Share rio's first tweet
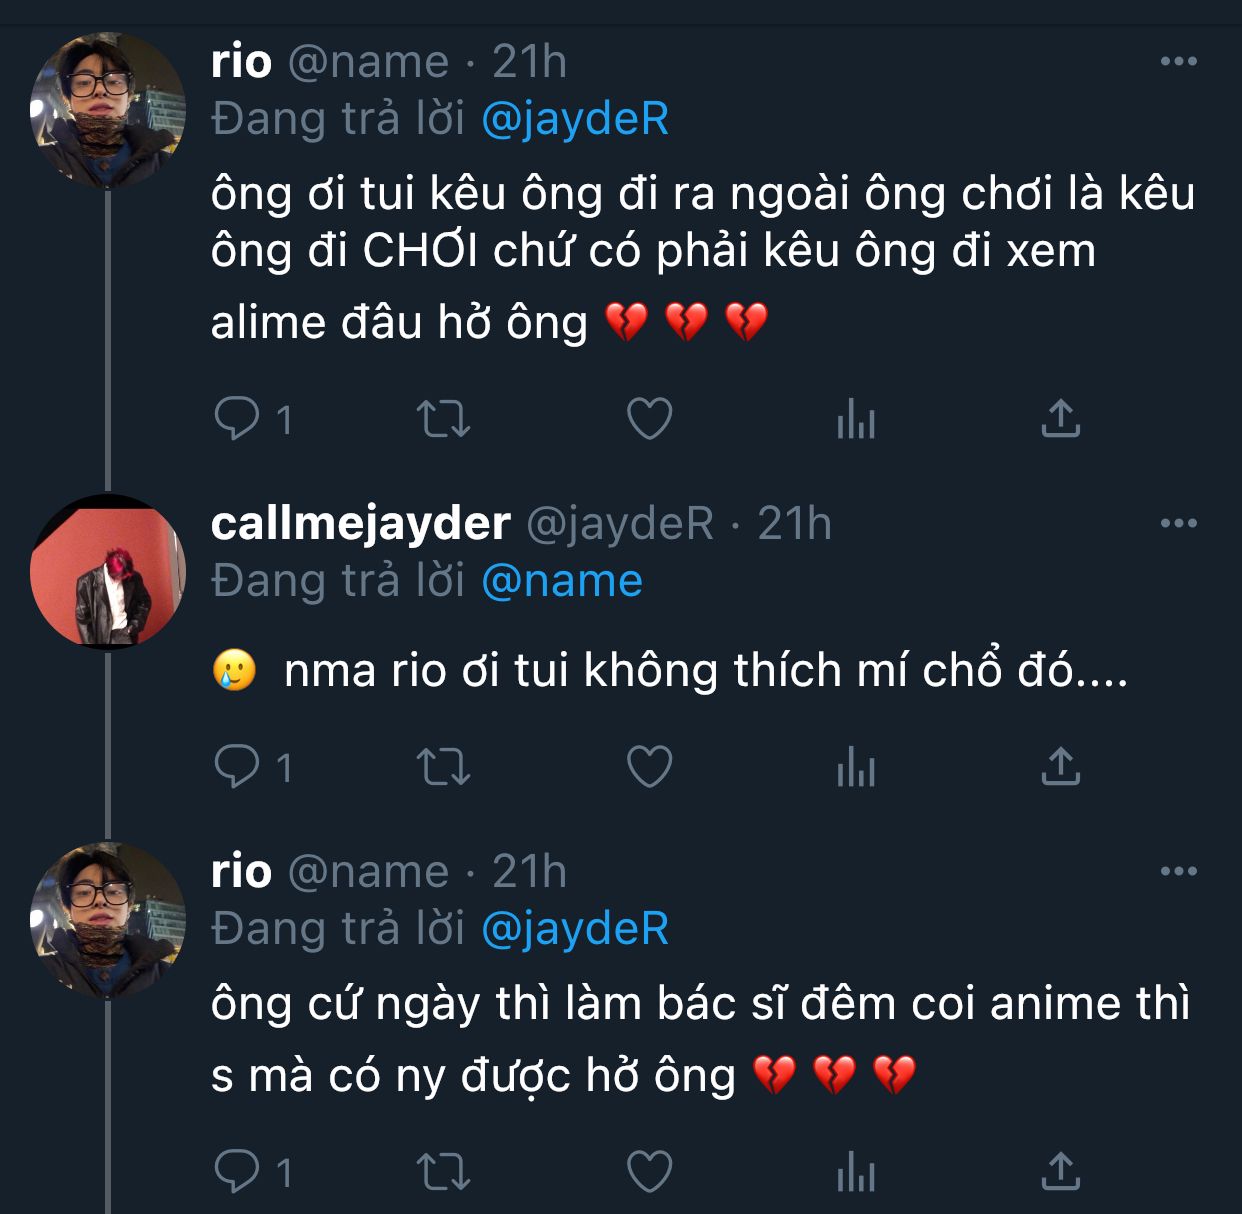Image resolution: width=1242 pixels, height=1214 pixels. click(1060, 419)
